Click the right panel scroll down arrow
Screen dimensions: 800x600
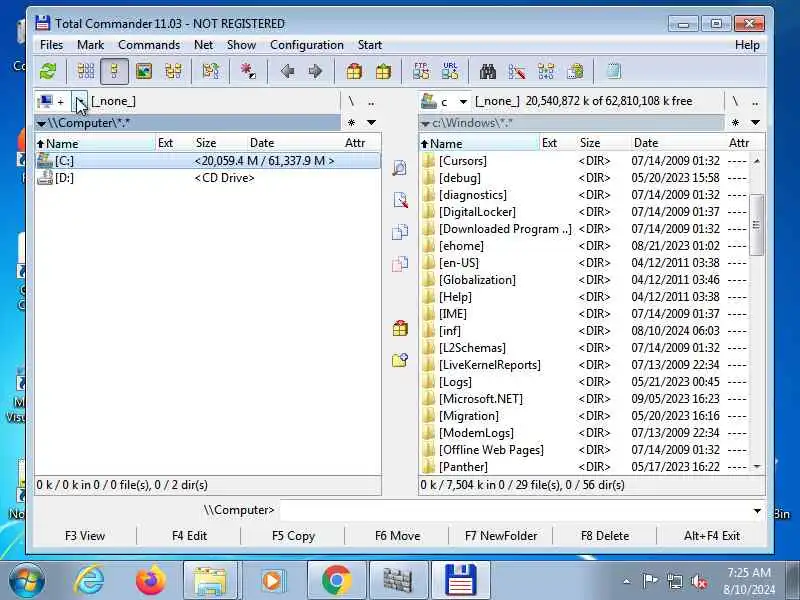(757, 467)
